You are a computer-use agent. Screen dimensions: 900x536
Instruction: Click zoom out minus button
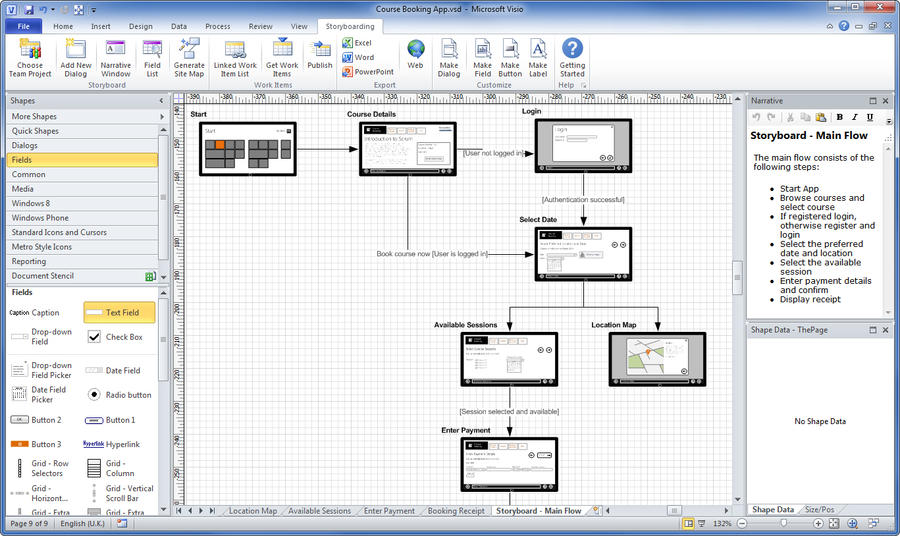click(x=742, y=523)
